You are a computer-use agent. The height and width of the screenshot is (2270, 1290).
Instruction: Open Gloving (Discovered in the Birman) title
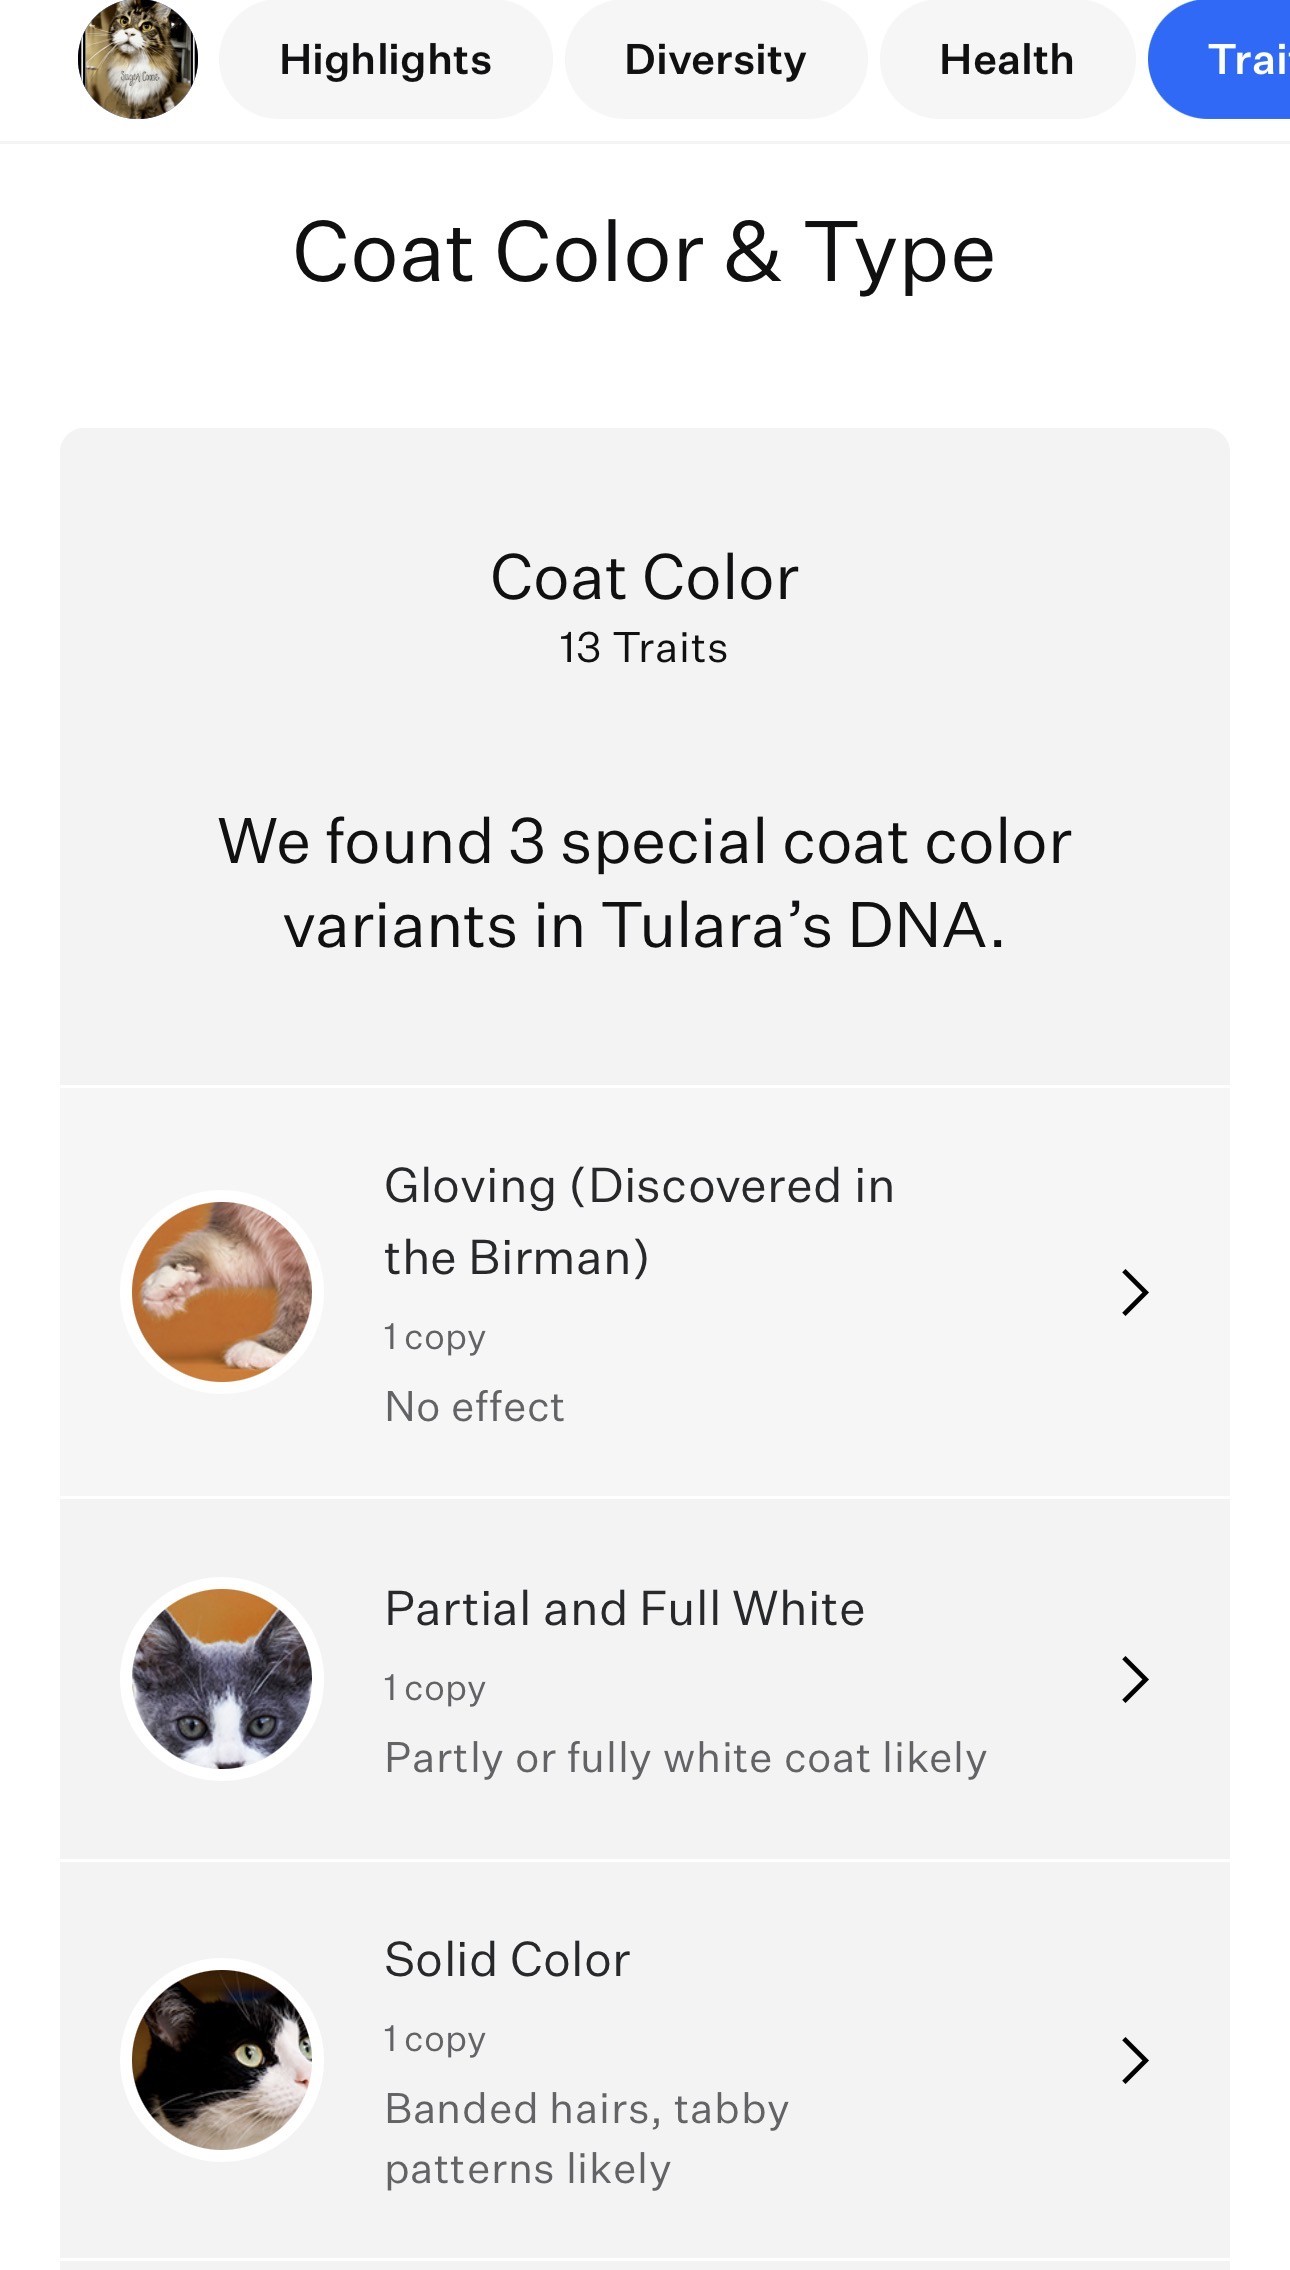639,1221
